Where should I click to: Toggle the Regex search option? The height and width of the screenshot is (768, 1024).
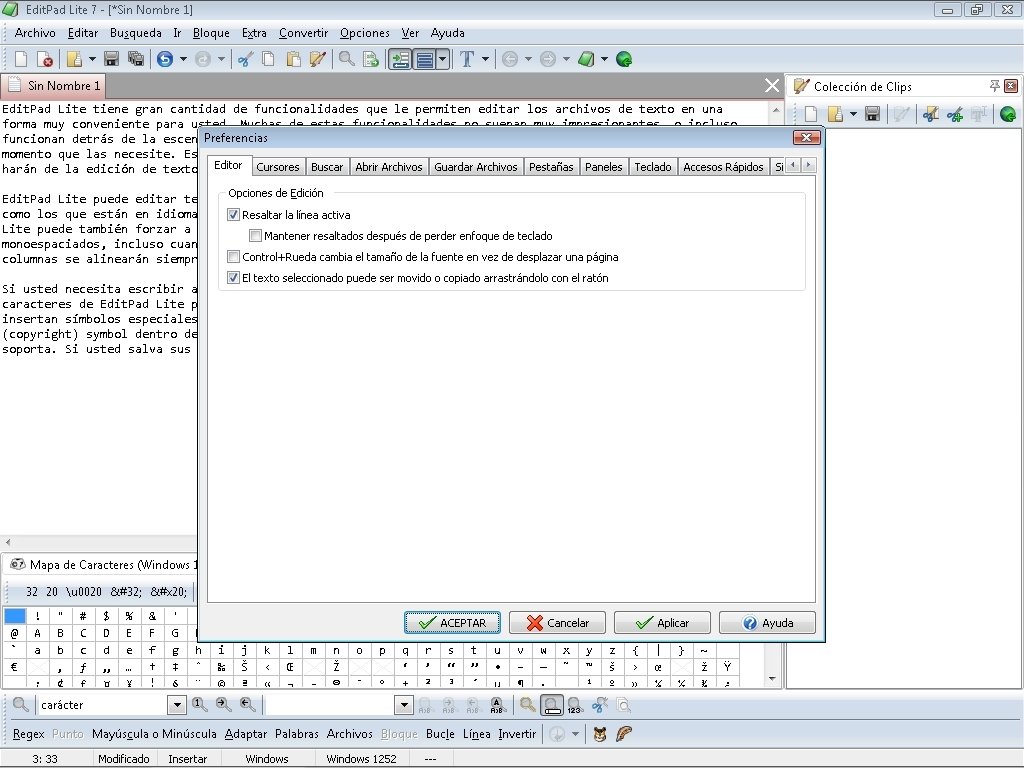[29, 734]
